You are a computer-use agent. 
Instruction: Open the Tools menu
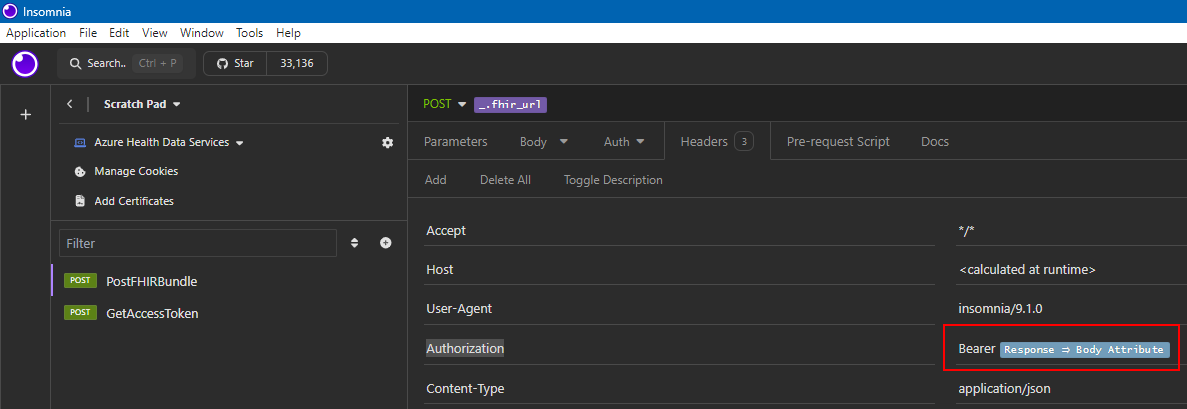[x=249, y=33]
